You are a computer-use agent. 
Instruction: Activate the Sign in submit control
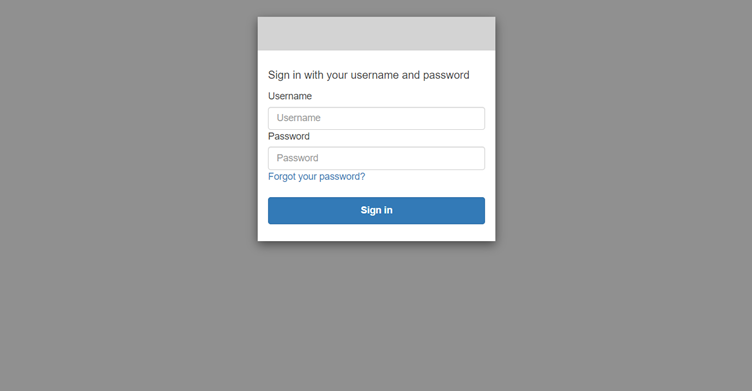click(376, 211)
